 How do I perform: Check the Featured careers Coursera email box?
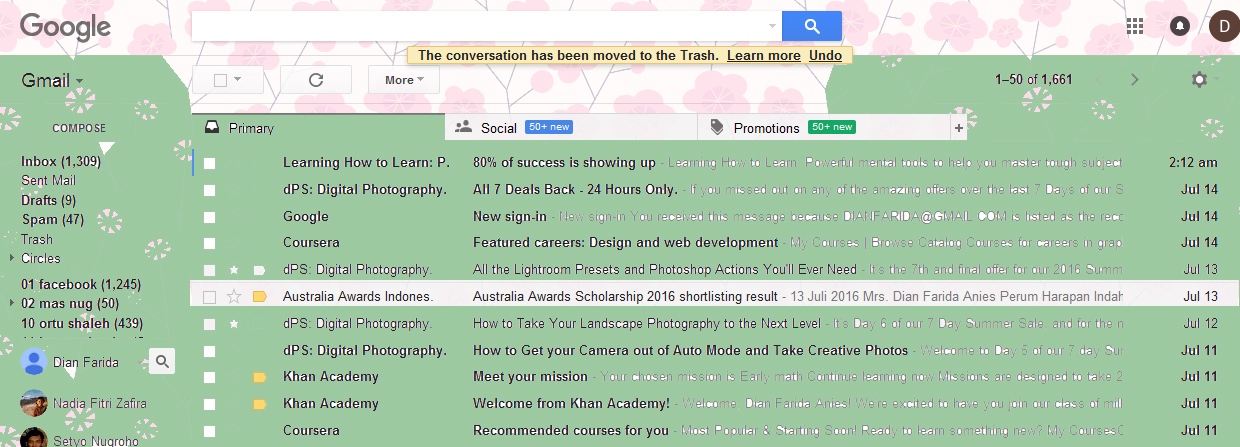(x=210, y=243)
